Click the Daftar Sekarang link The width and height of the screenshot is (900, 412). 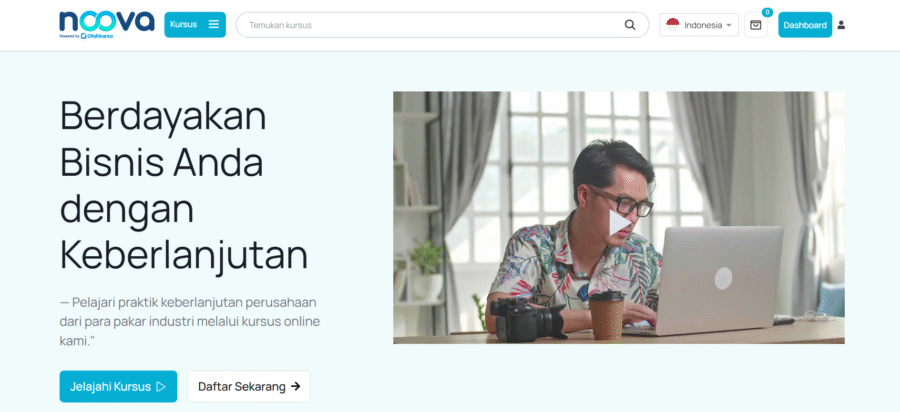pyautogui.click(x=241, y=387)
